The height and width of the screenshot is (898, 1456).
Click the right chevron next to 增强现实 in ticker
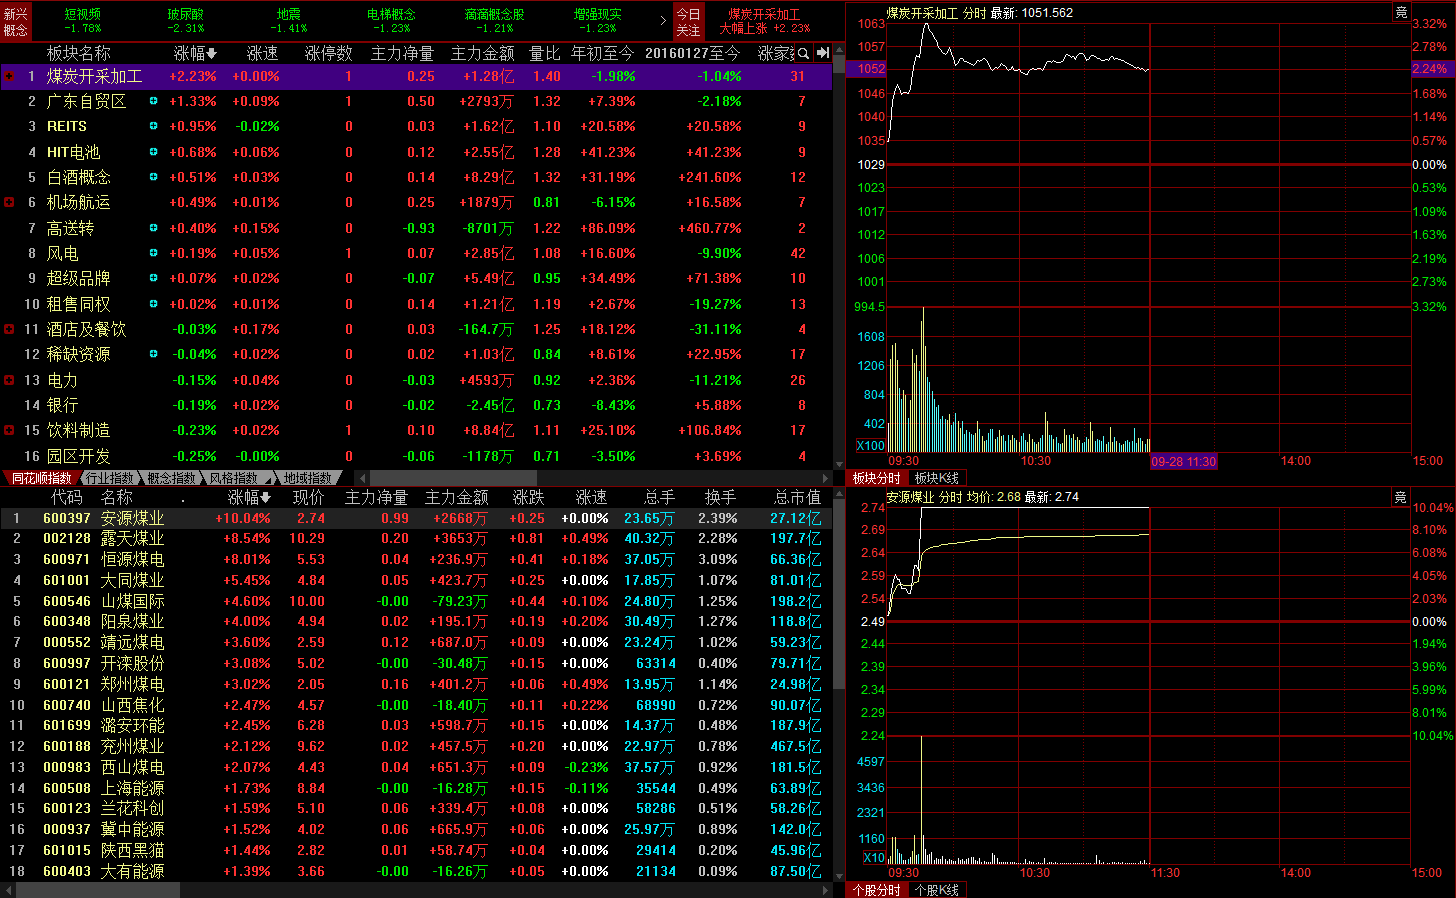[x=663, y=20]
